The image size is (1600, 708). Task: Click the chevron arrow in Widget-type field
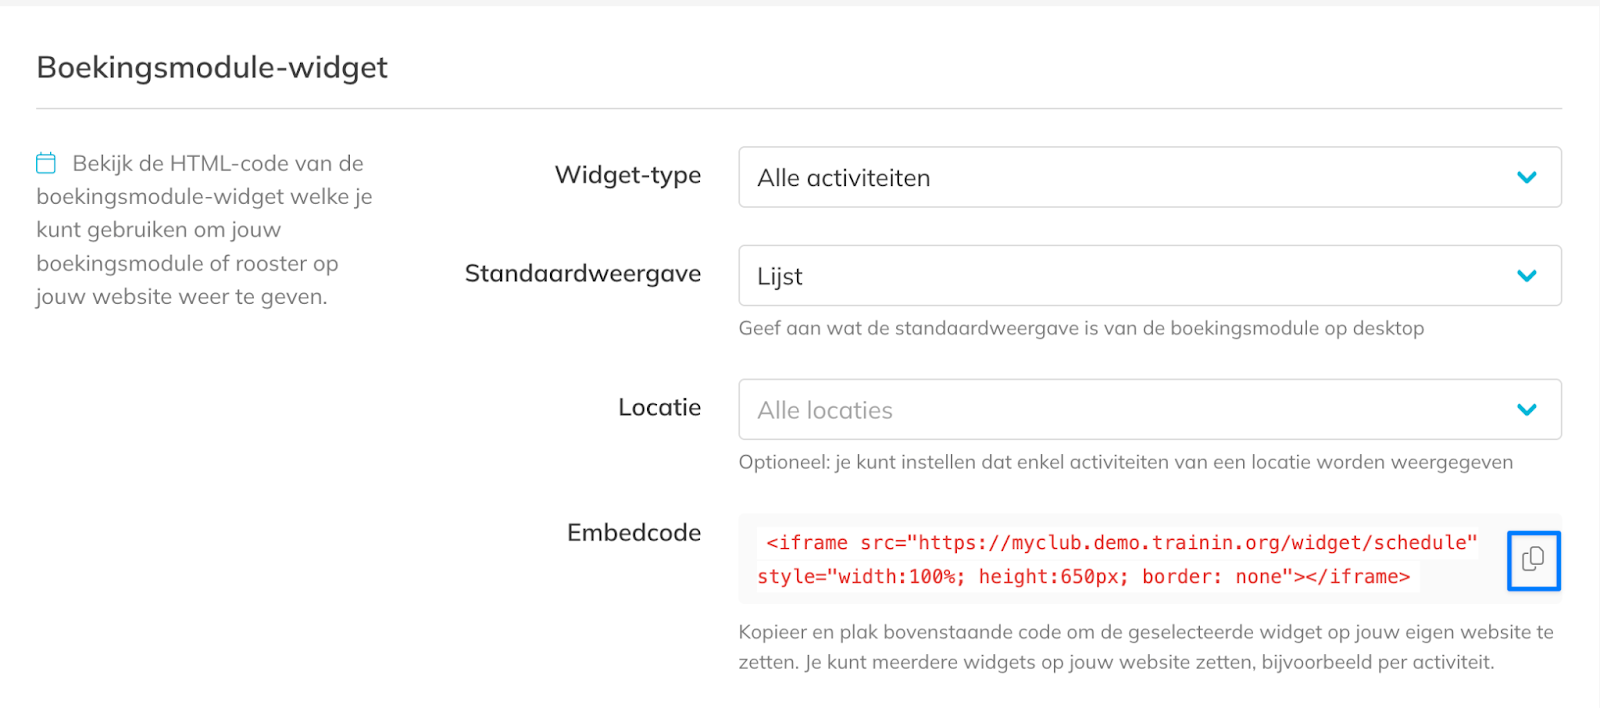pyautogui.click(x=1526, y=177)
